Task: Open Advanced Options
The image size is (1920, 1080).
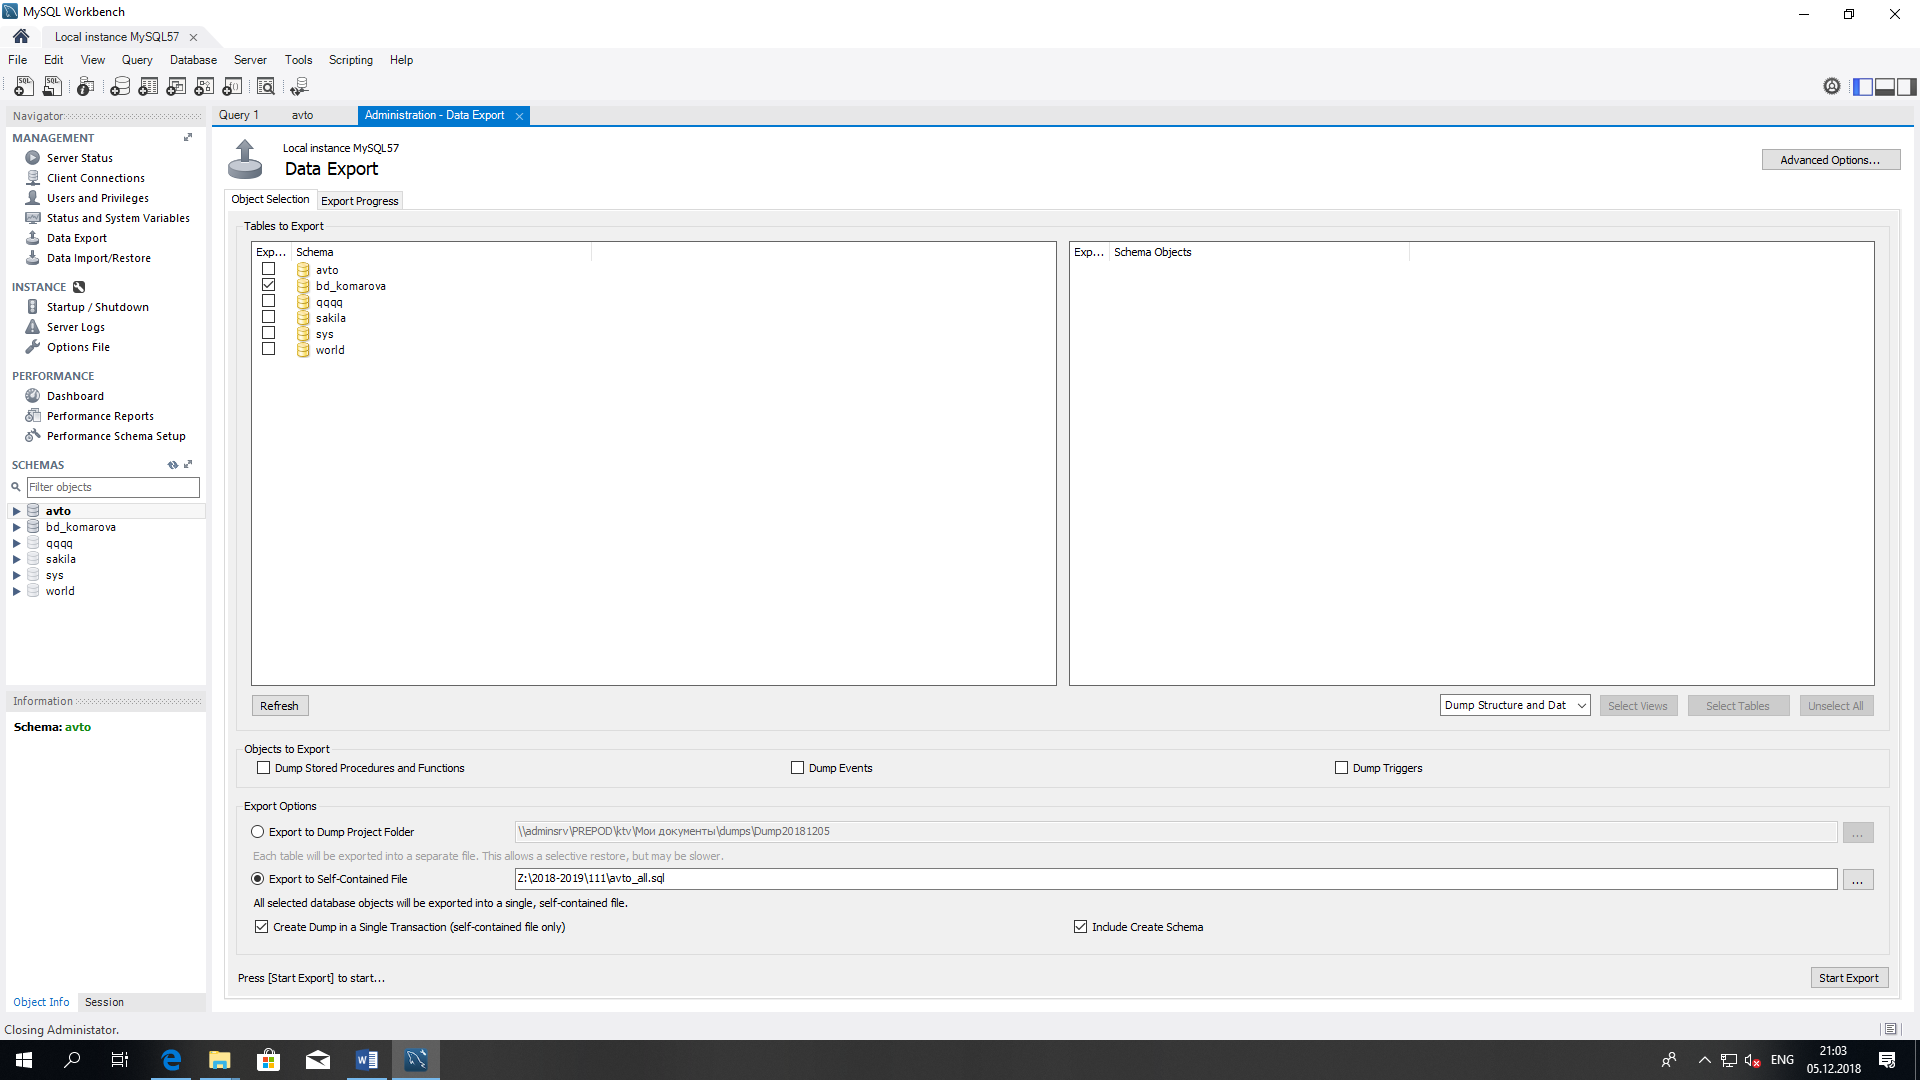Action: click(1830, 160)
